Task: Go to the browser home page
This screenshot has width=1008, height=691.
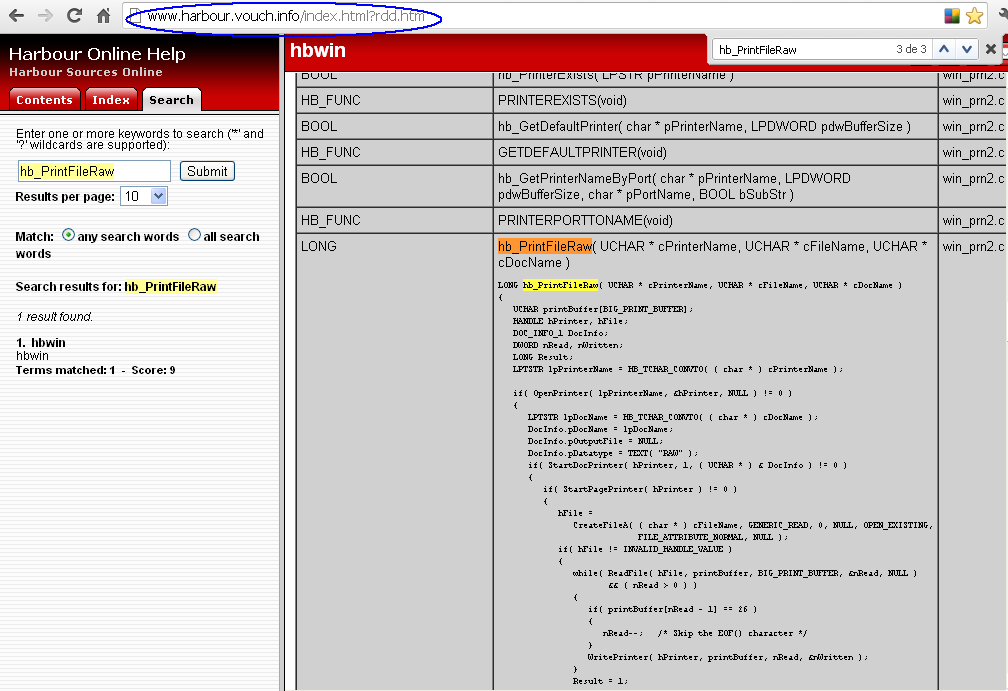Action: point(103,16)
